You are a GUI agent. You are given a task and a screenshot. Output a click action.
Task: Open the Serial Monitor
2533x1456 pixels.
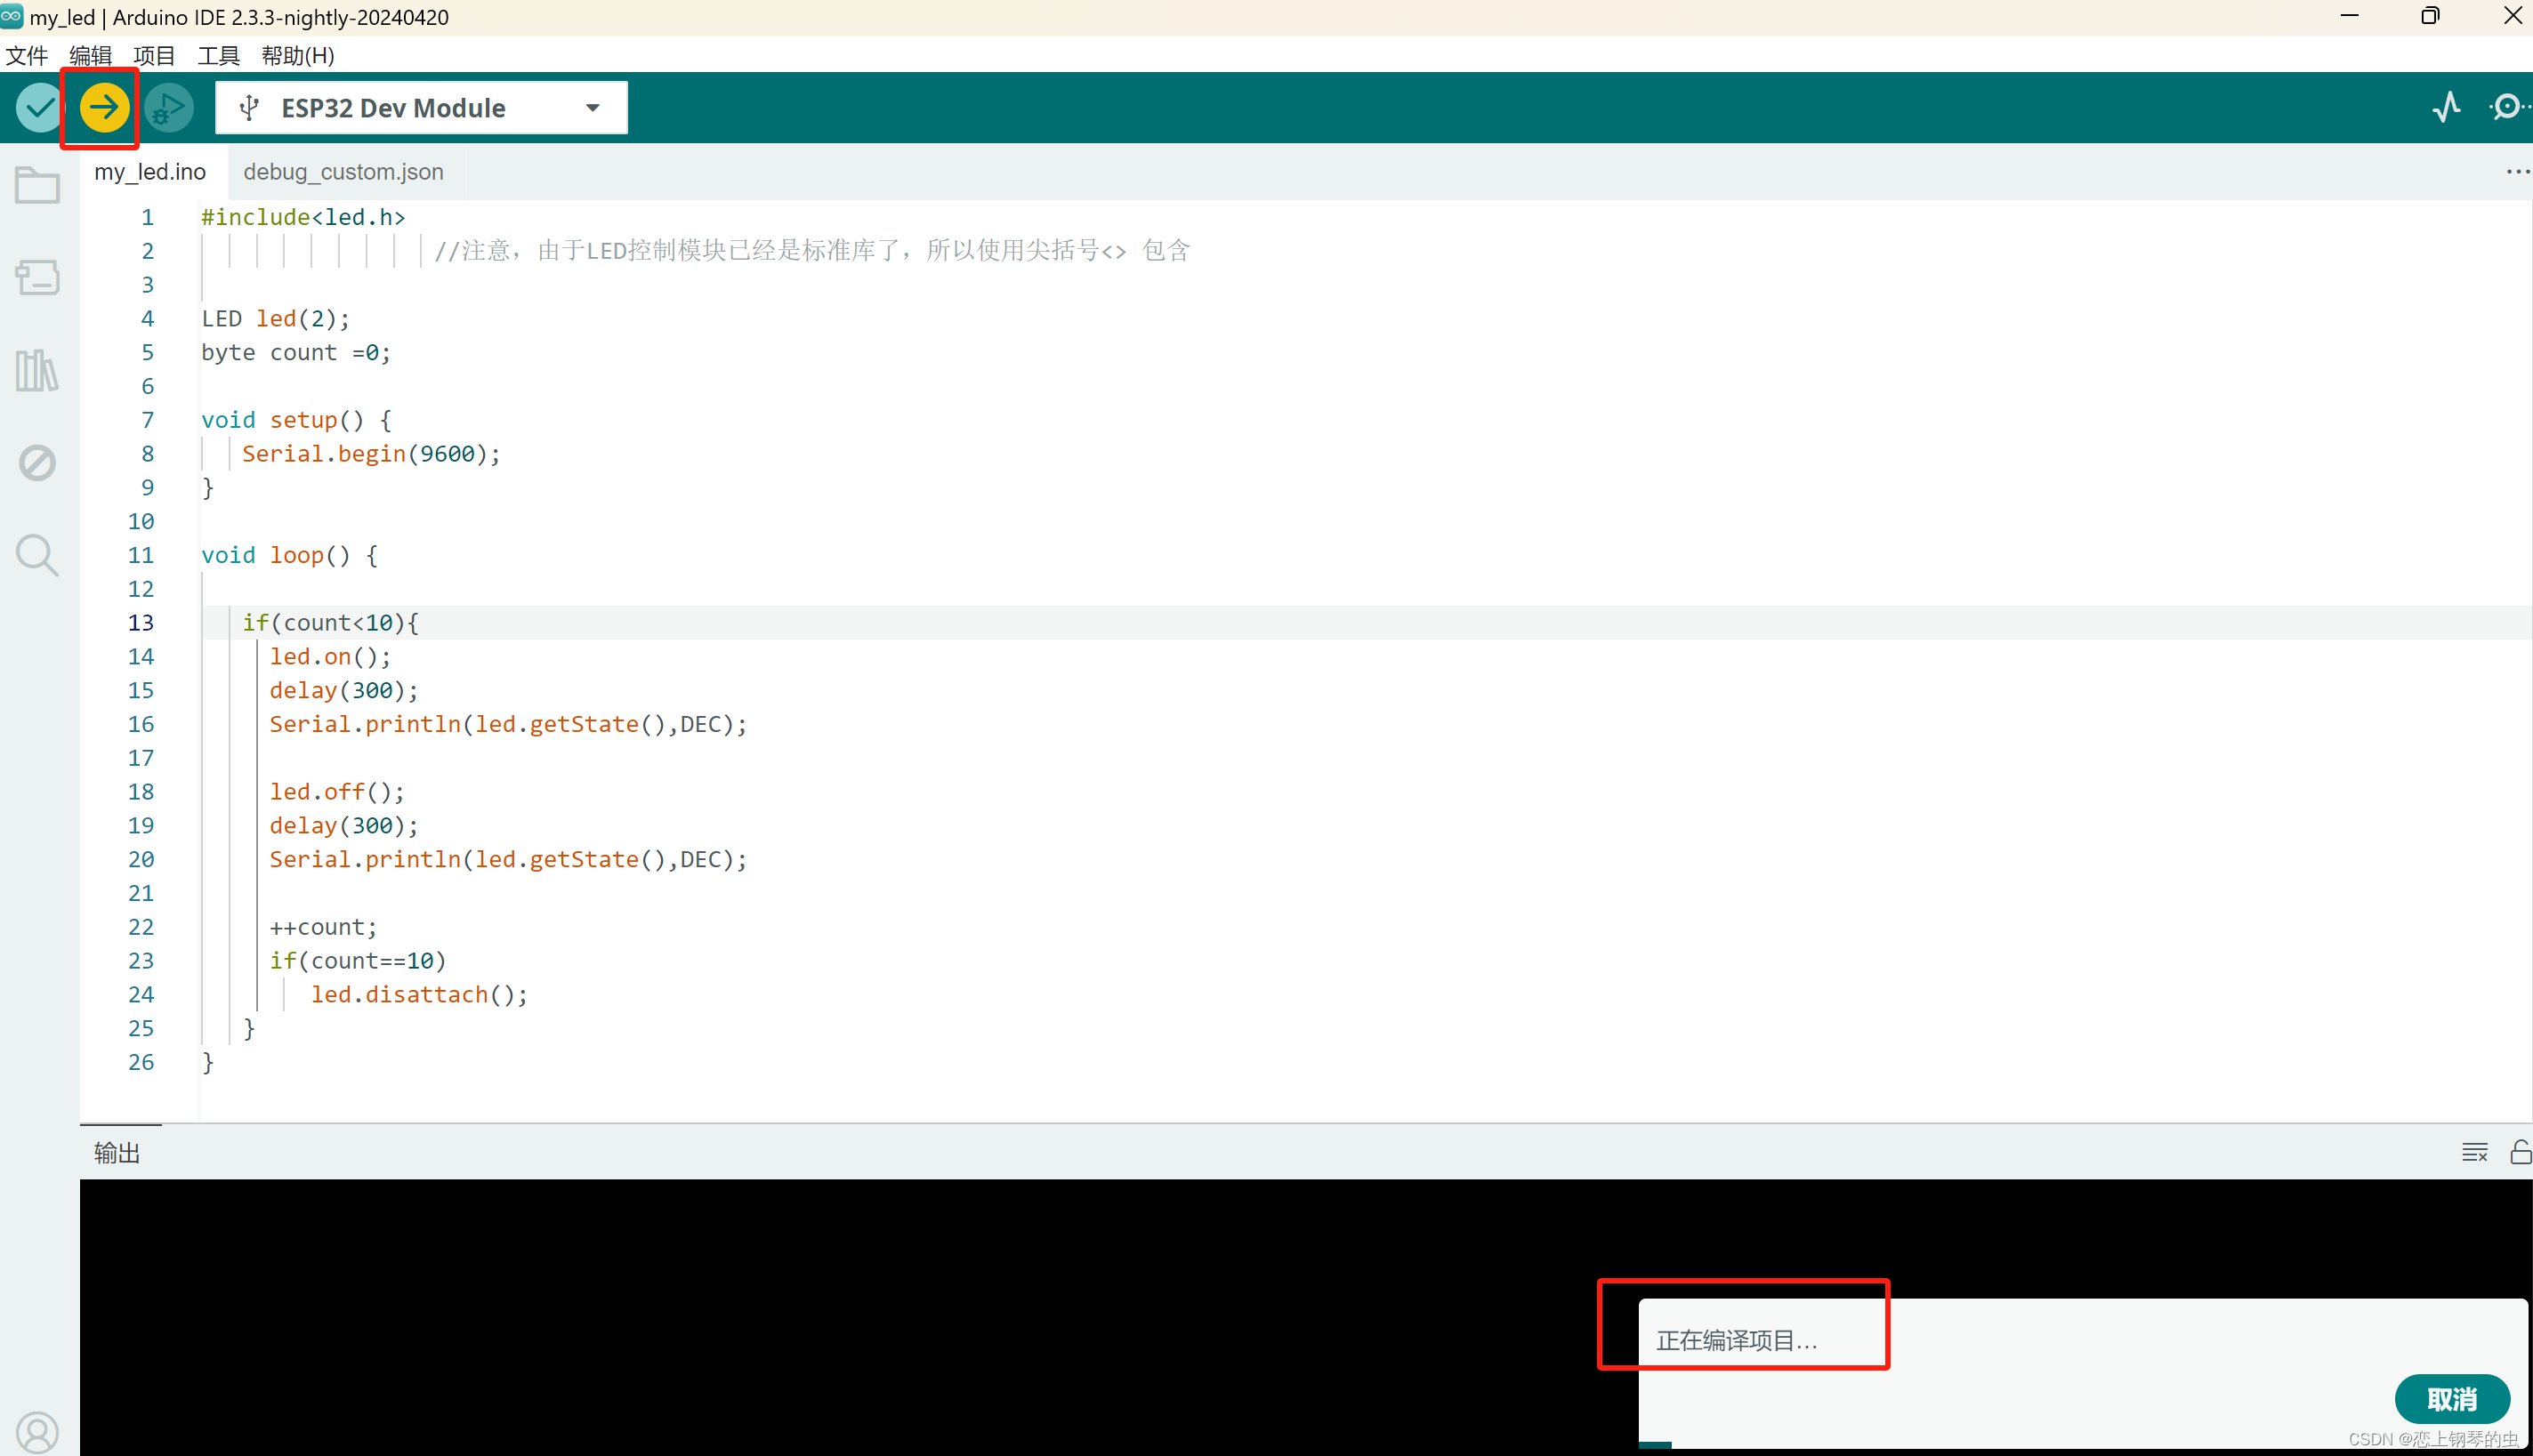pos(2508,107)
